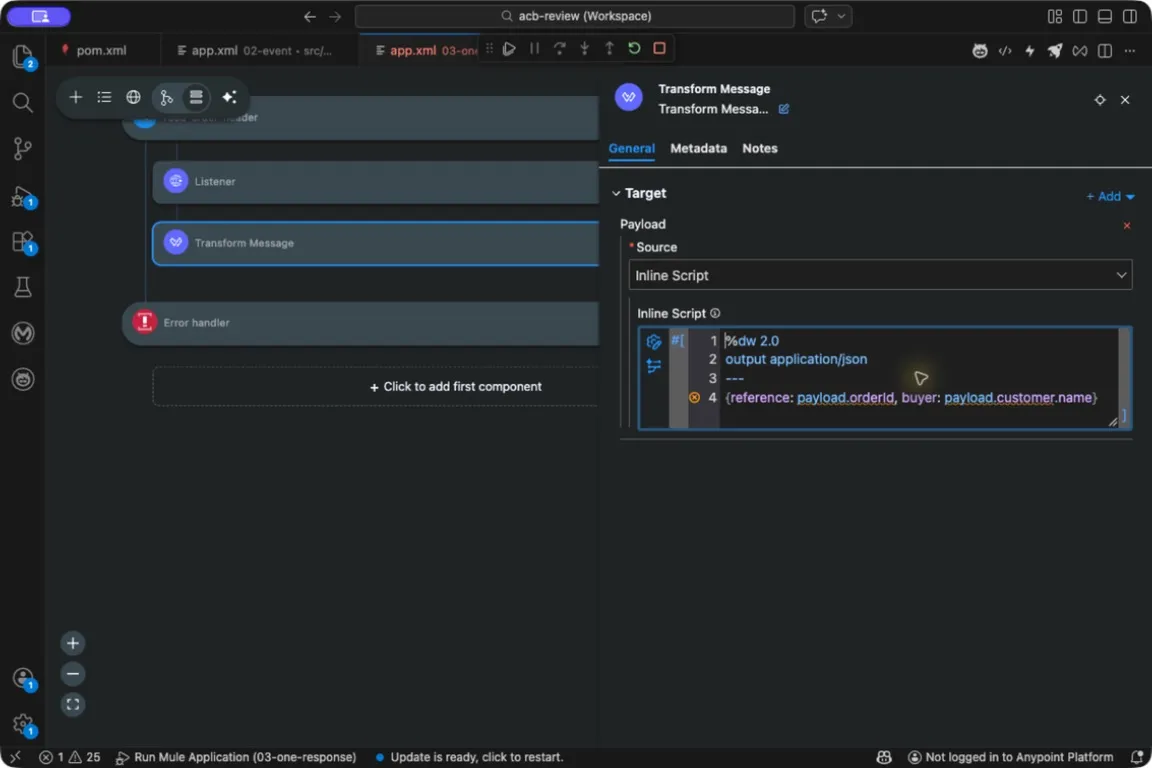Open the acb-review workspace search bar
The height and width of the screenshot is (768, 1152).
pyautogui.click(x=575, y=16)
